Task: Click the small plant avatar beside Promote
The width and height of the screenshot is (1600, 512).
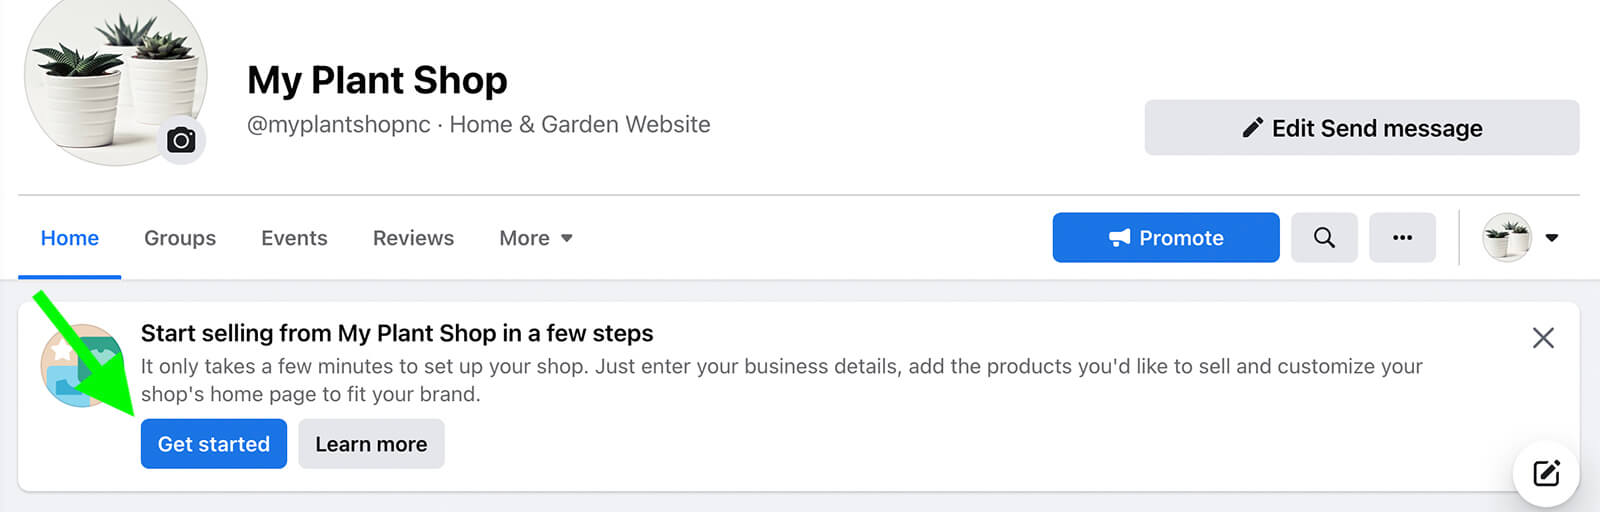Action: coord(1507,238)
